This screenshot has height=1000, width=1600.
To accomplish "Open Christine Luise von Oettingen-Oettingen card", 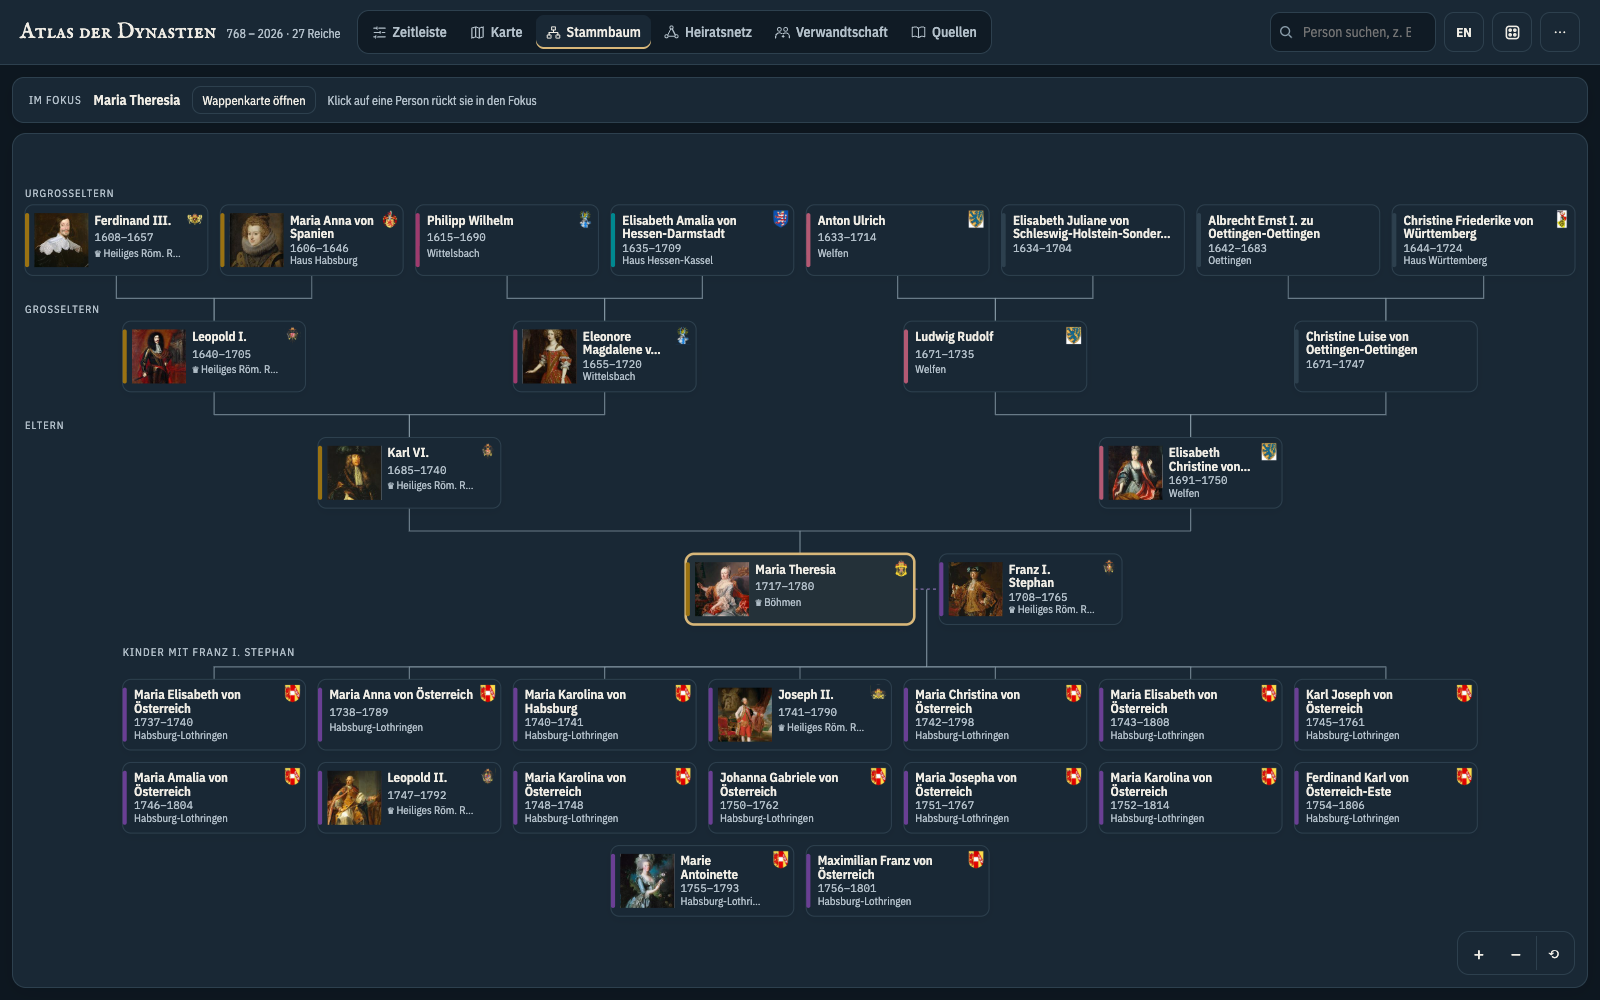I will 1385,356.
